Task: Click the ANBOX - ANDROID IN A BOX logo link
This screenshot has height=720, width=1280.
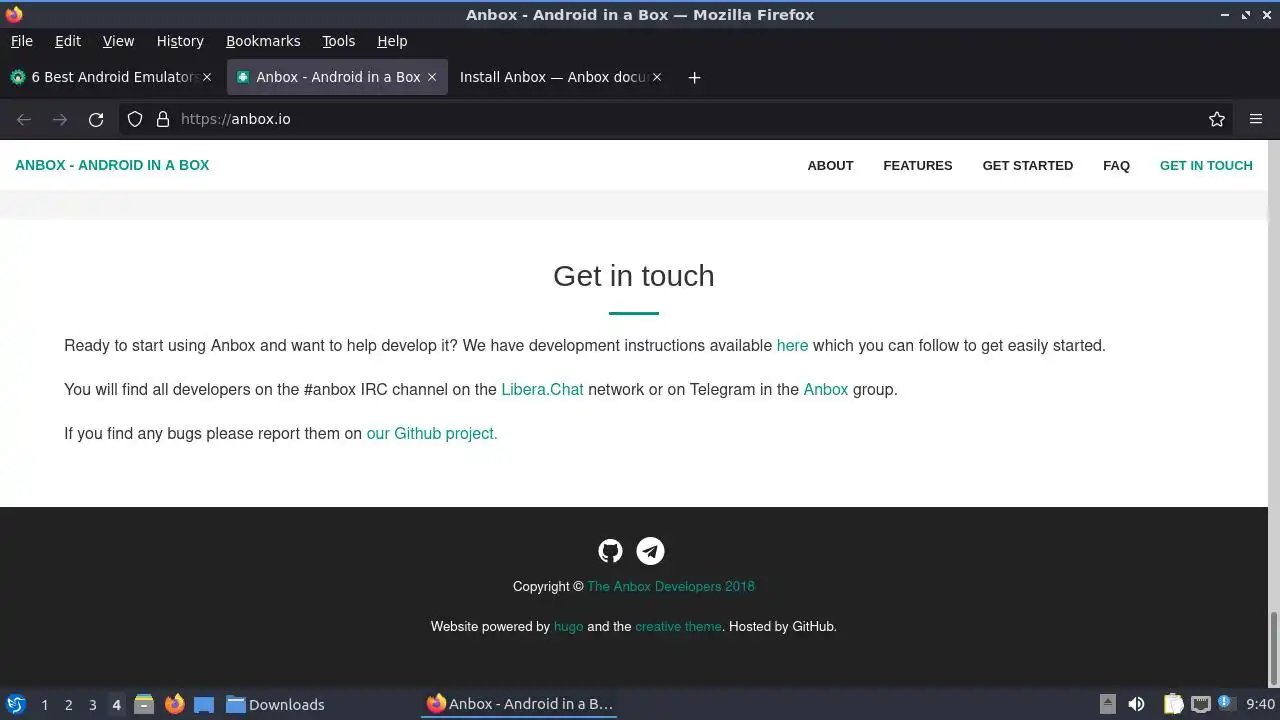Action: (x=112, y=166)
